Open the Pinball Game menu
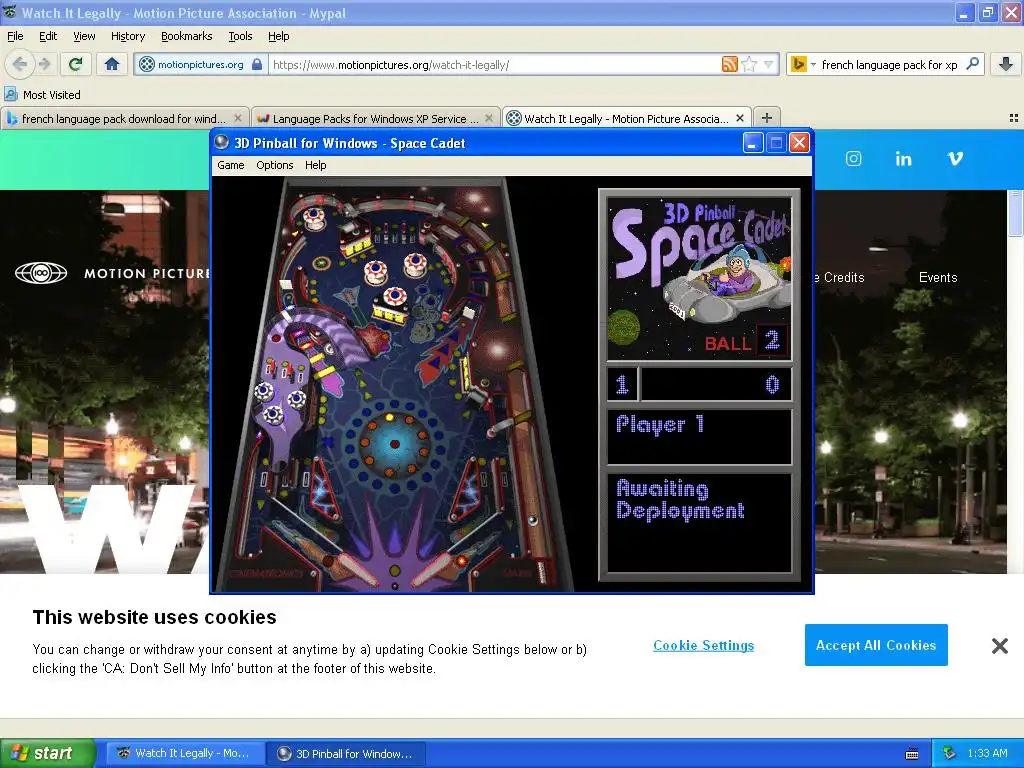 pos(231,165)
